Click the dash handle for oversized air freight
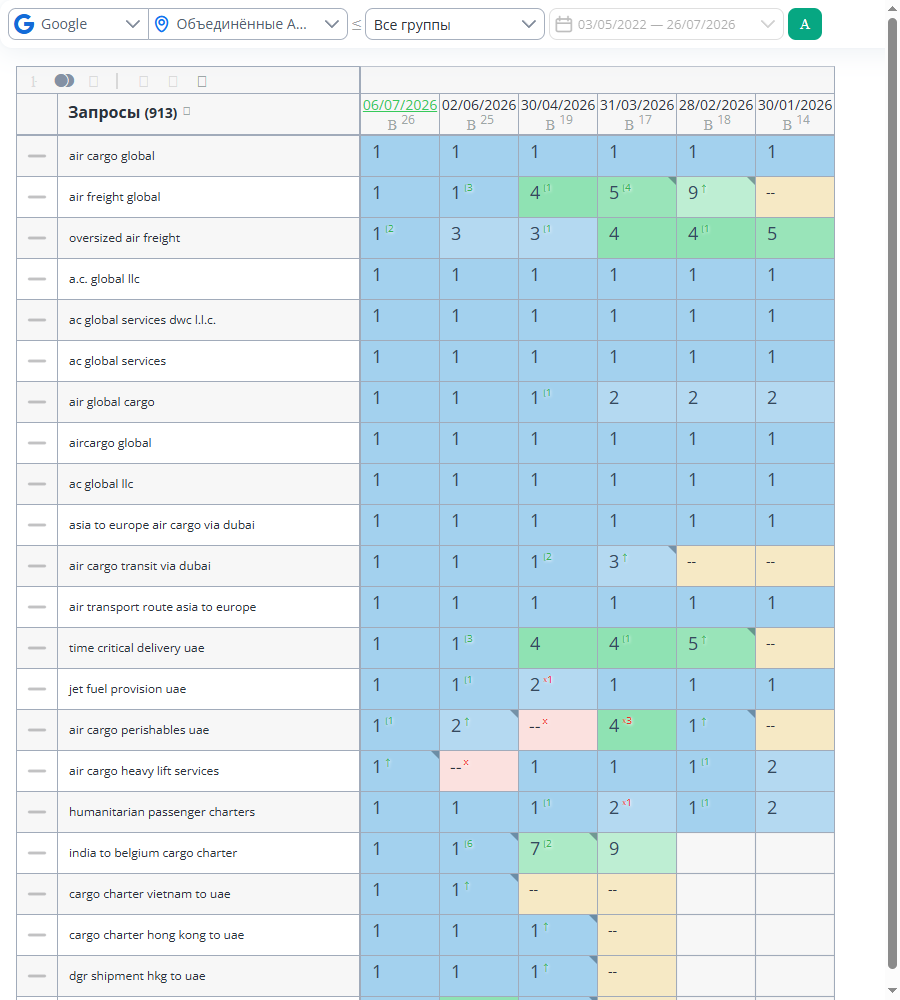This screenshot has height=1000, width=900. click(37, 238)
